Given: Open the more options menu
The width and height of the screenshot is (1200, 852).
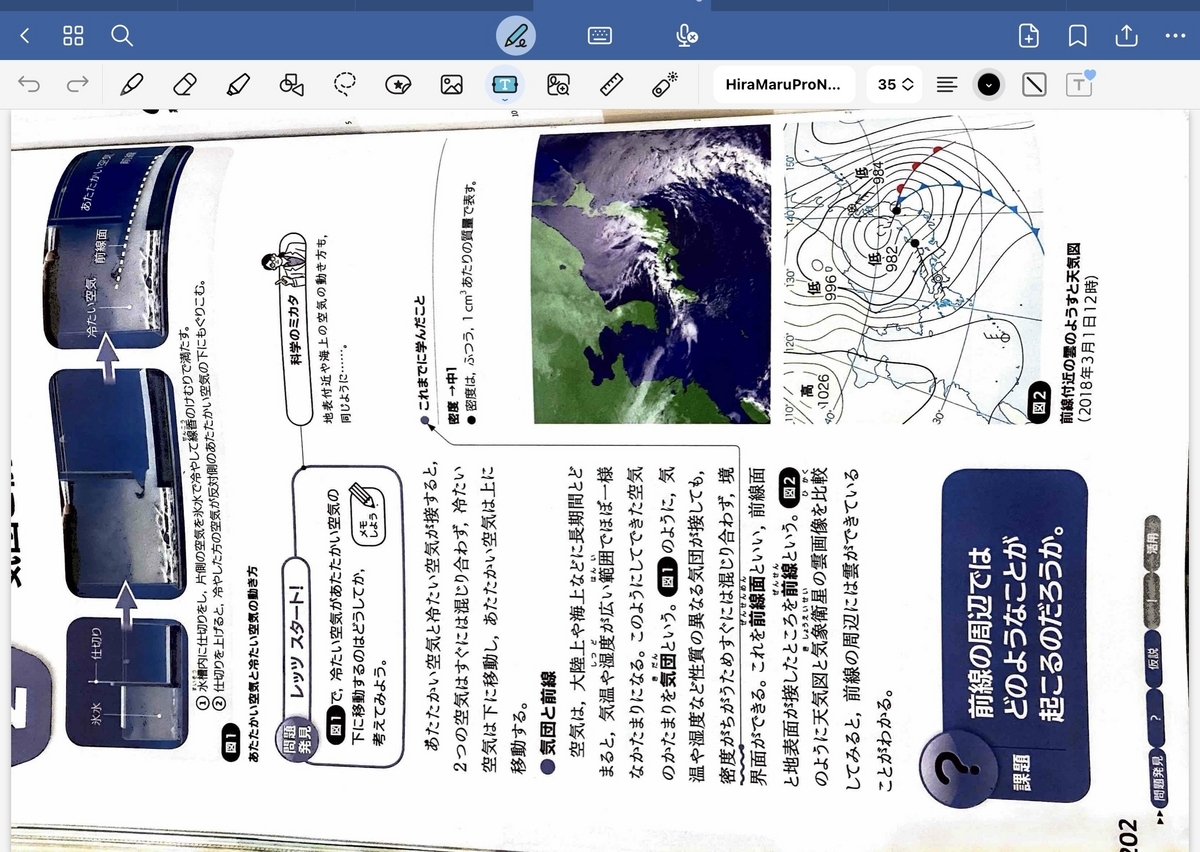Looking at the screenshot, I should coord(1175,36).
